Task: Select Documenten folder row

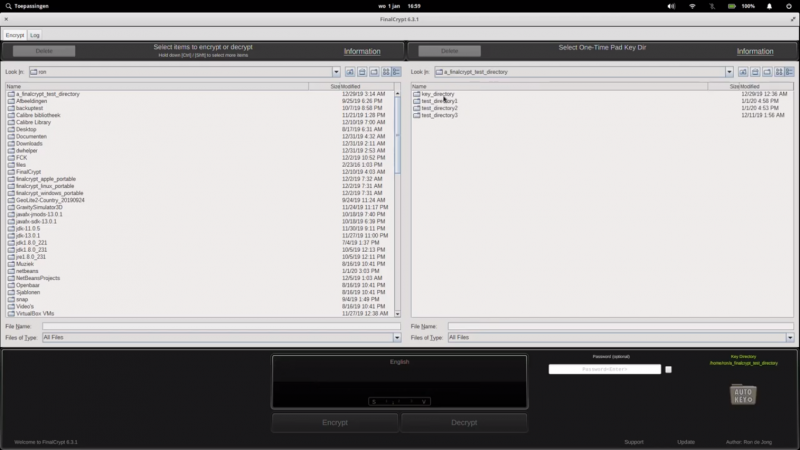Action: 31,137
